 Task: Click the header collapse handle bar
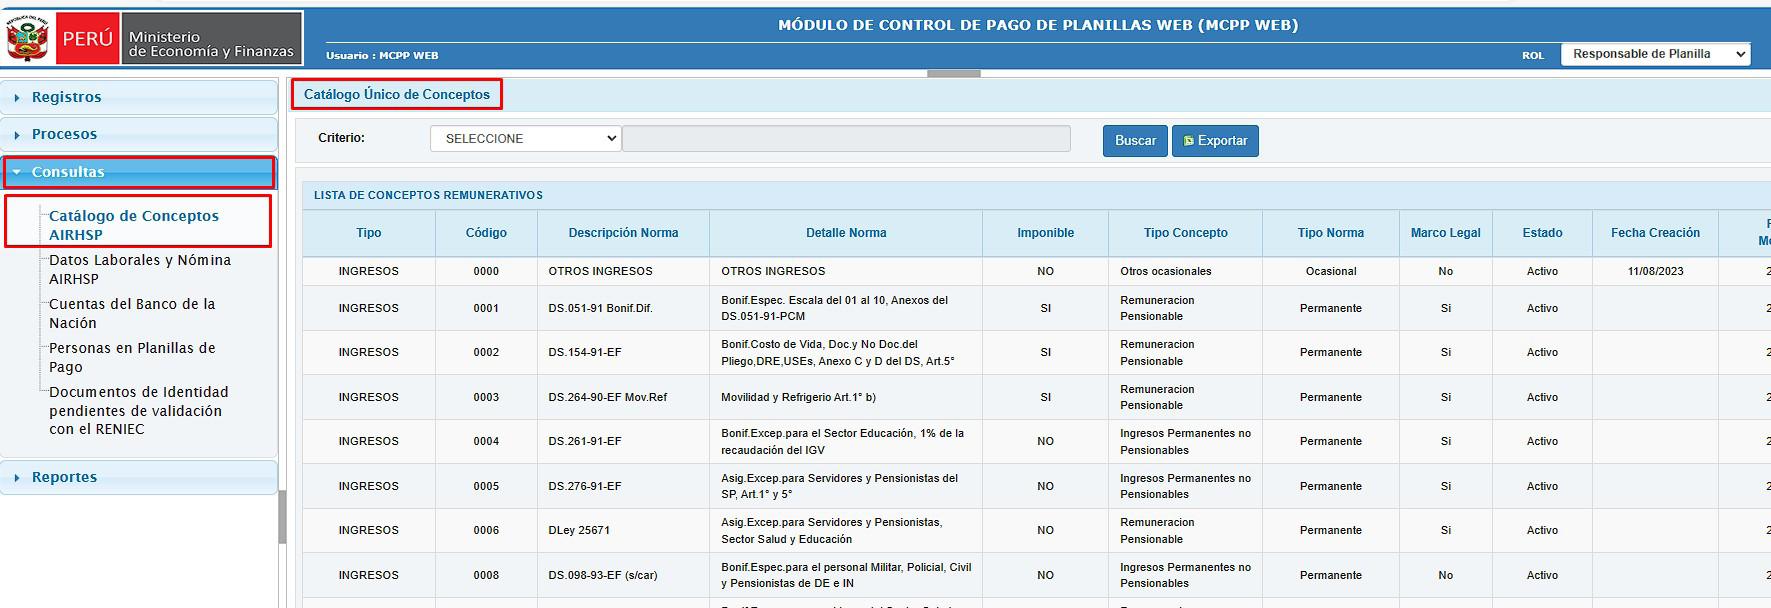(954, 73)
